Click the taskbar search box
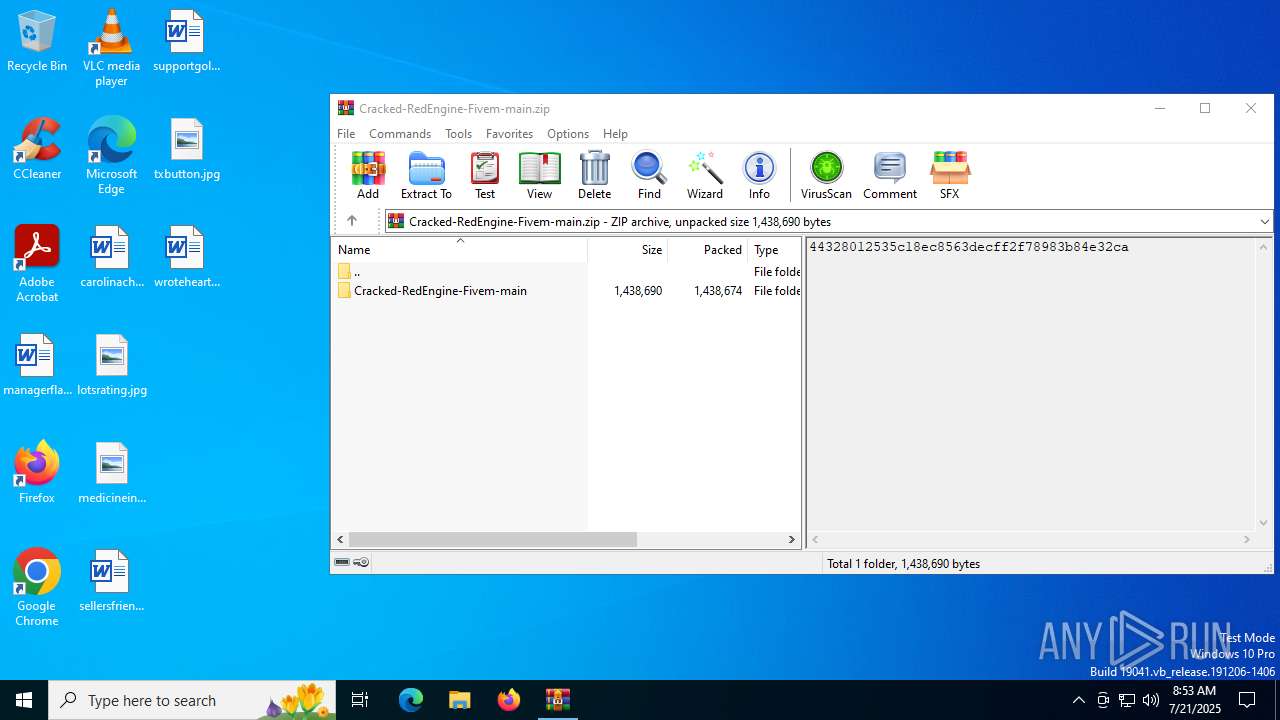 192,700
